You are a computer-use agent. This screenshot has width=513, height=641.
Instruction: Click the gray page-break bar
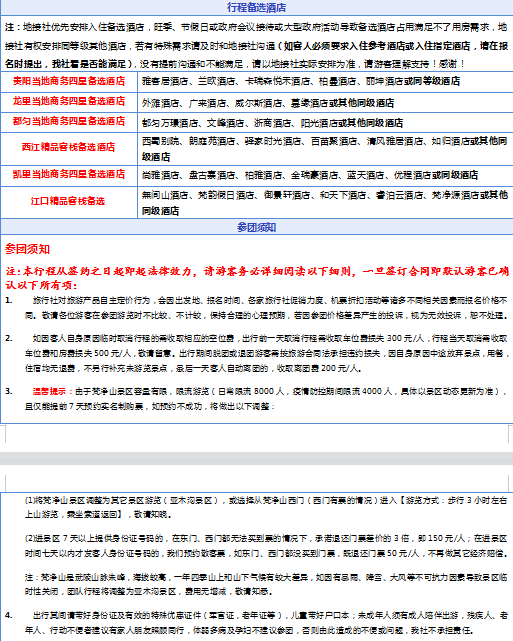coord(256,458)
